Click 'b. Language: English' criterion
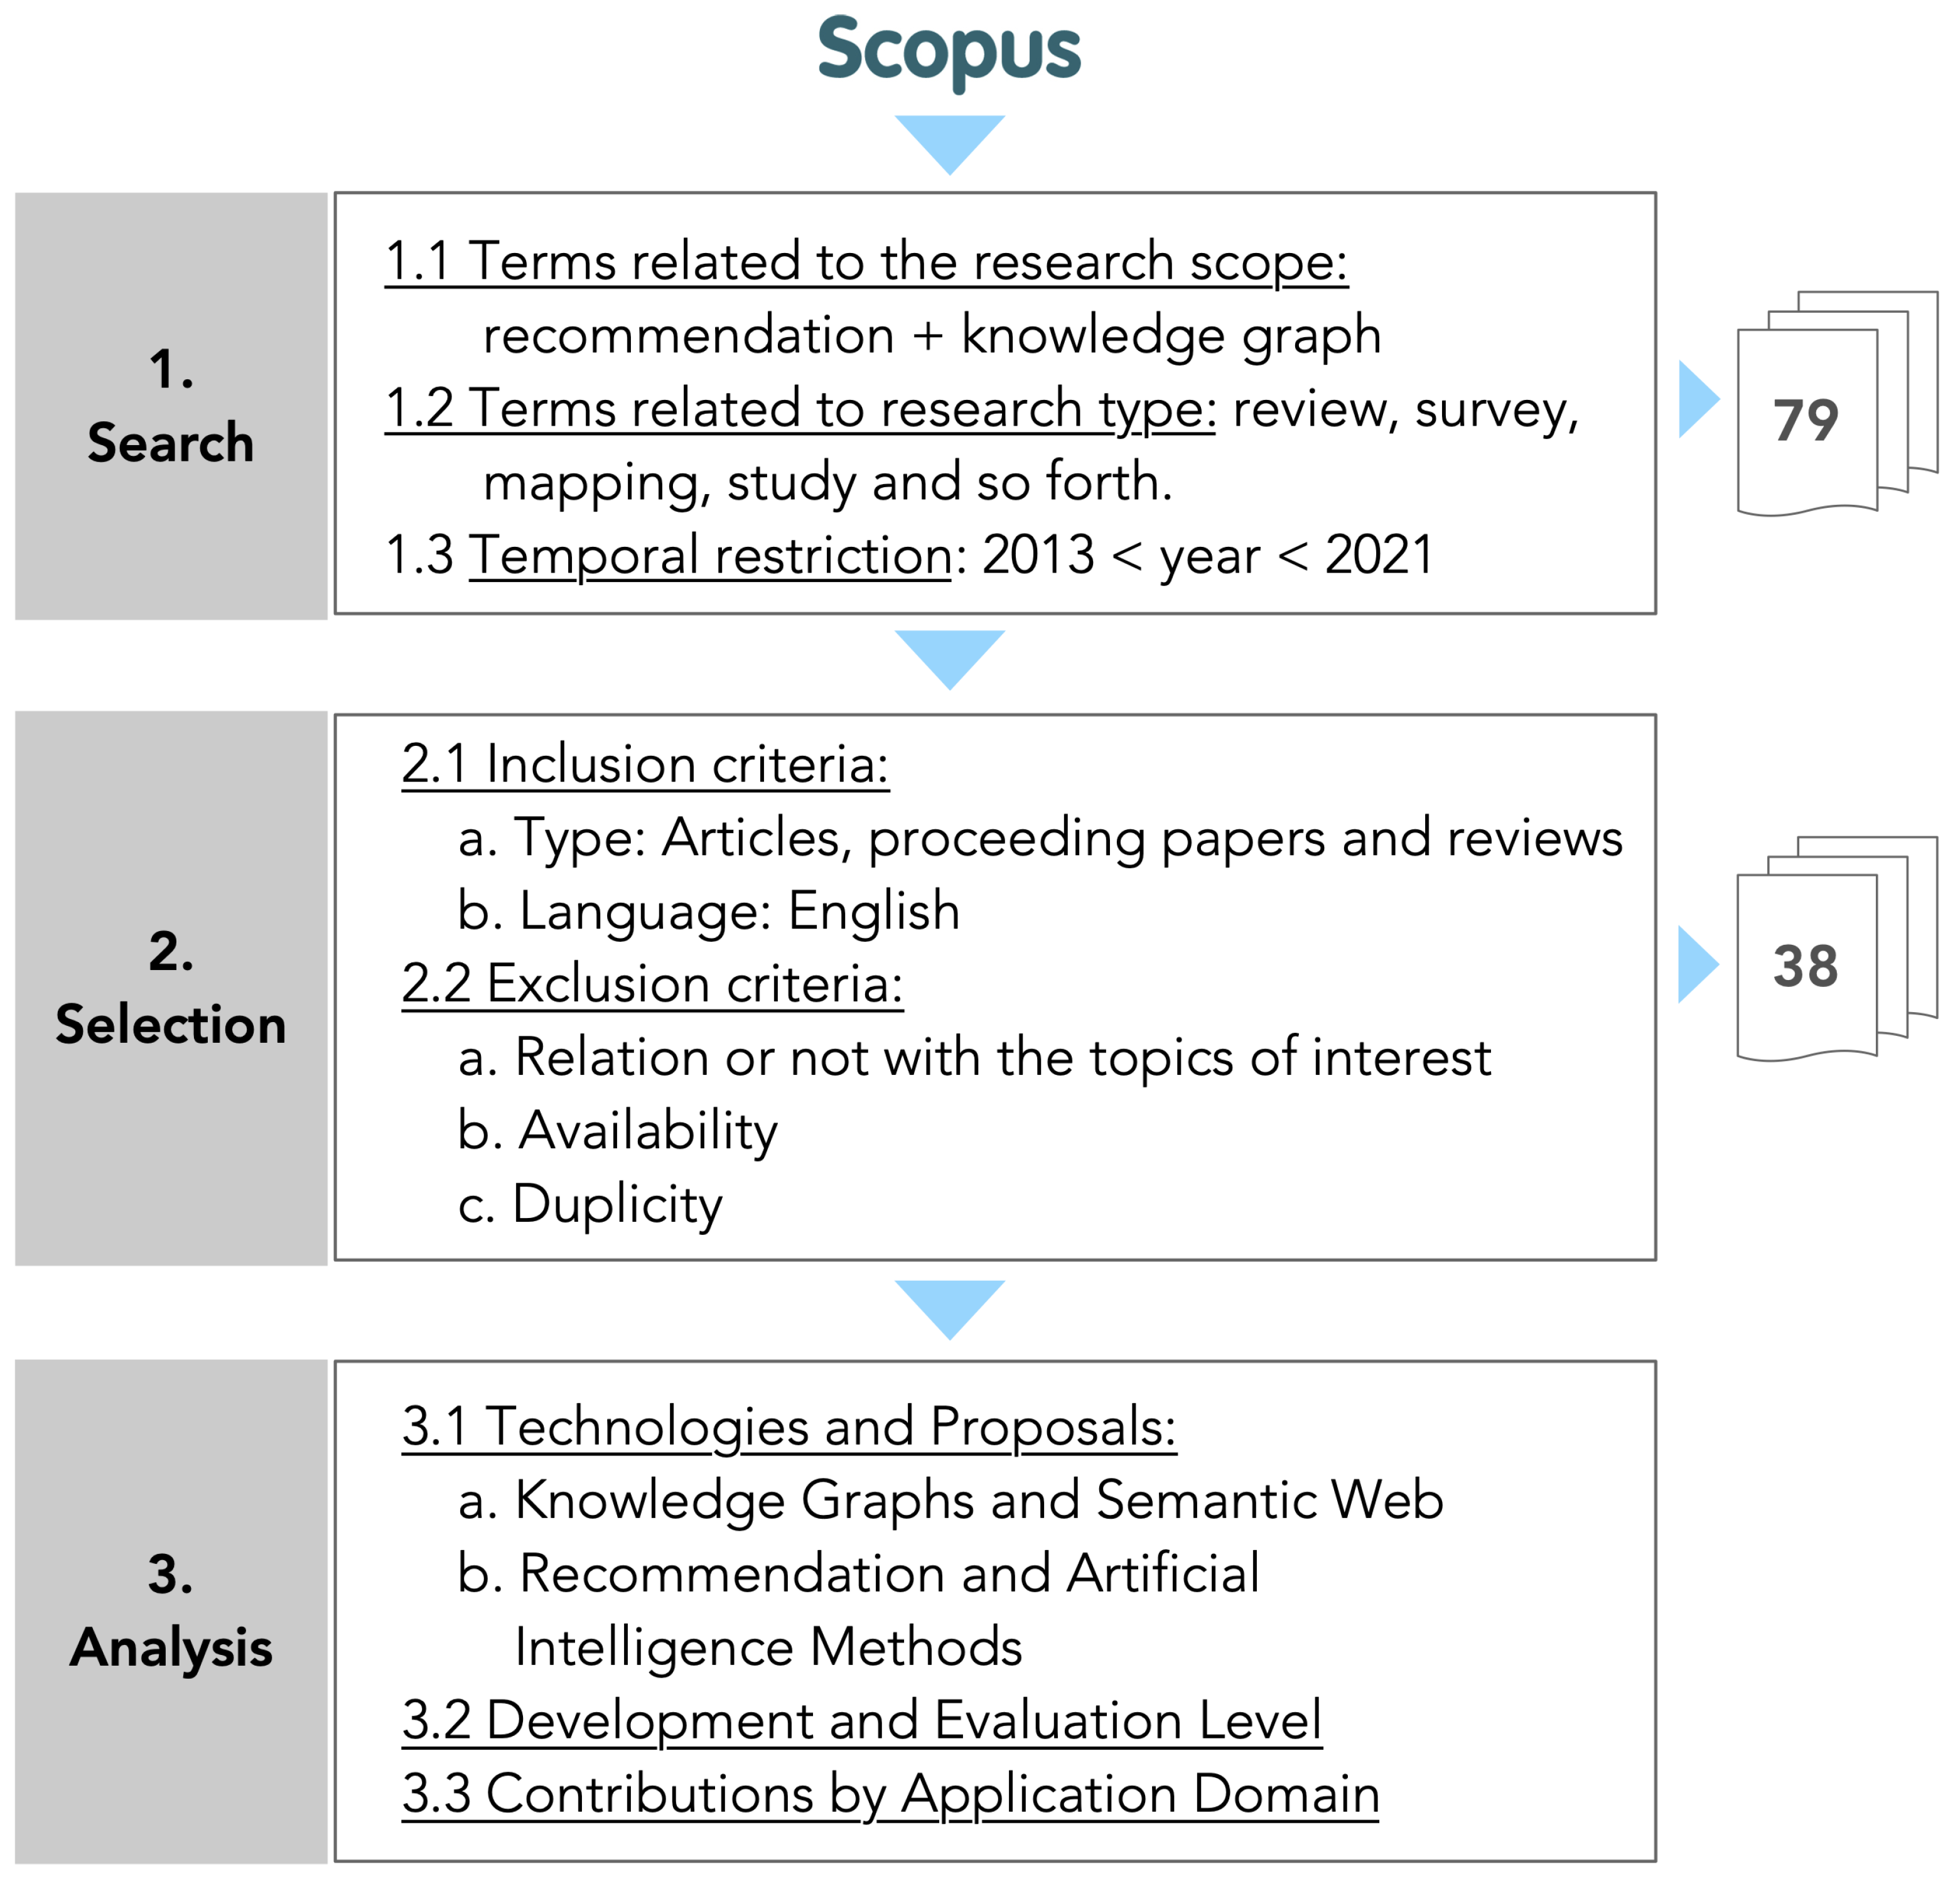The width and height of the screenshot is (1960, 1886). (708, 911)
